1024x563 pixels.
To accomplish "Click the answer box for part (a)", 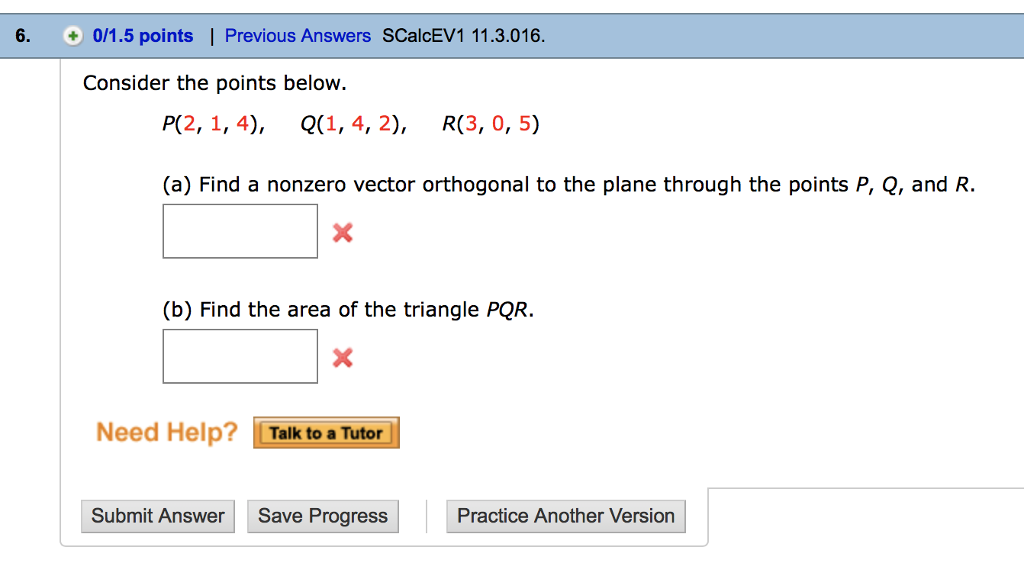I will click(240, 231).
